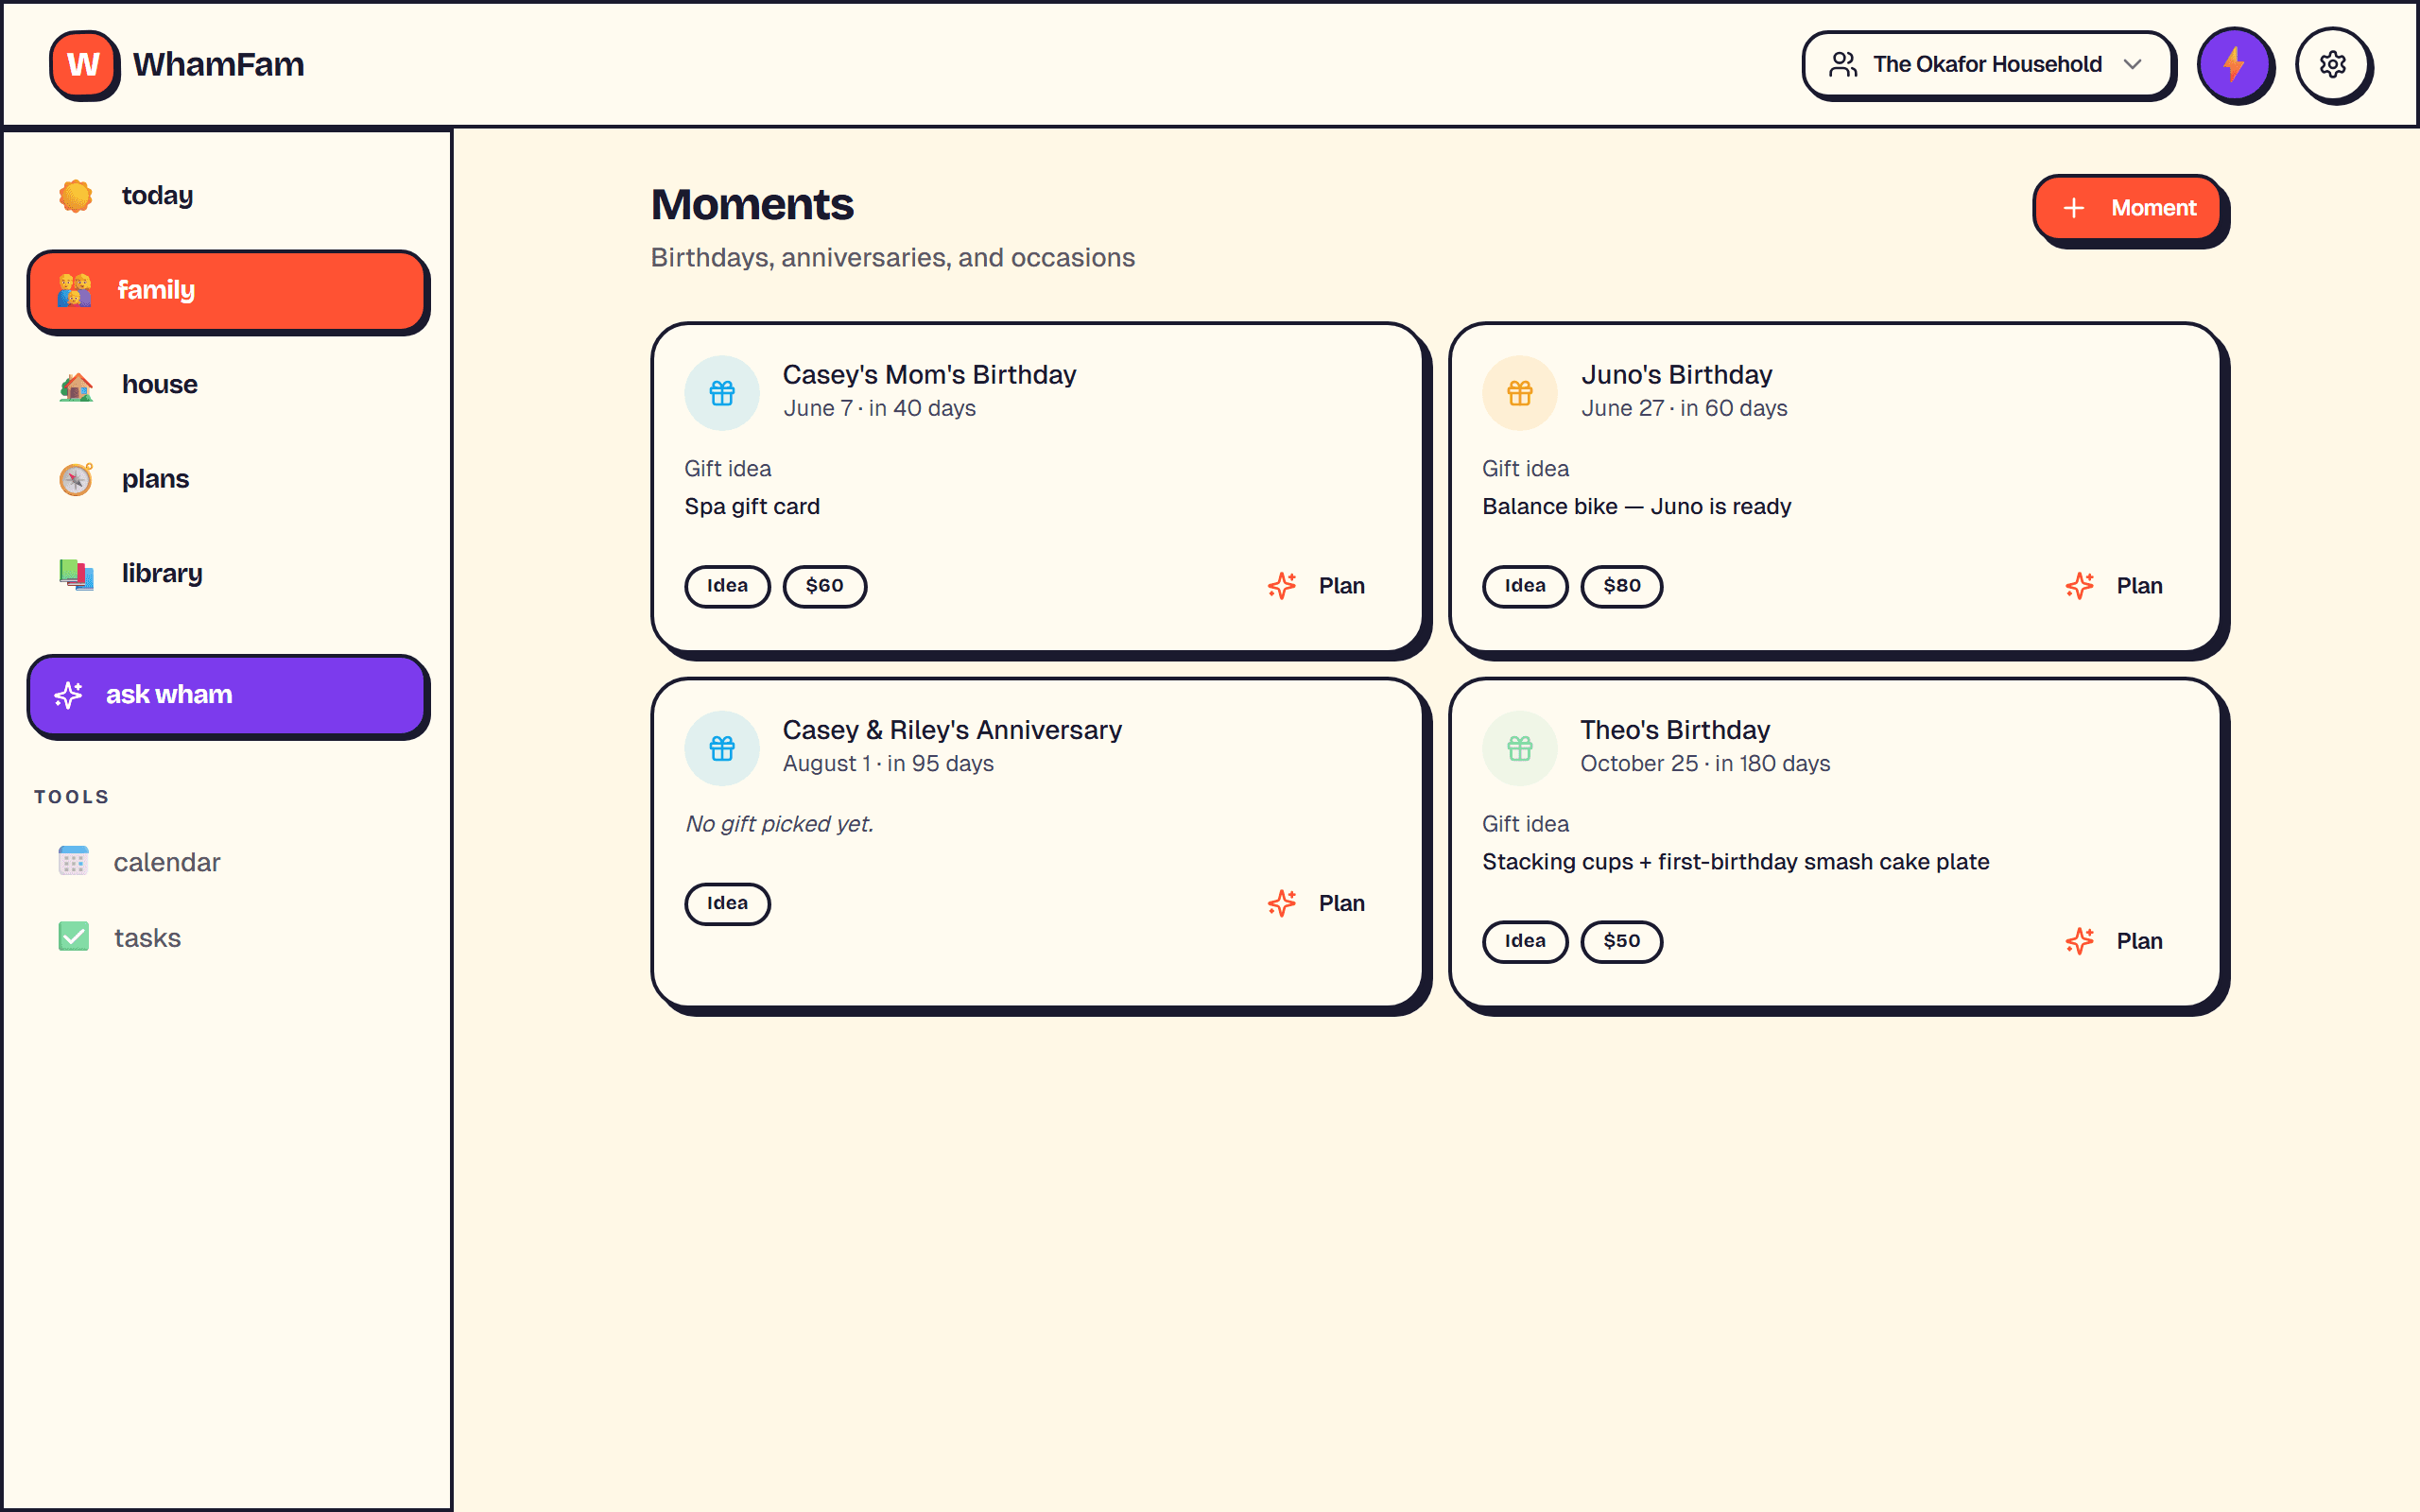Click Plan on Theo's Birthday card
Screen dimensions: 2420x1512
[2114, 941]
